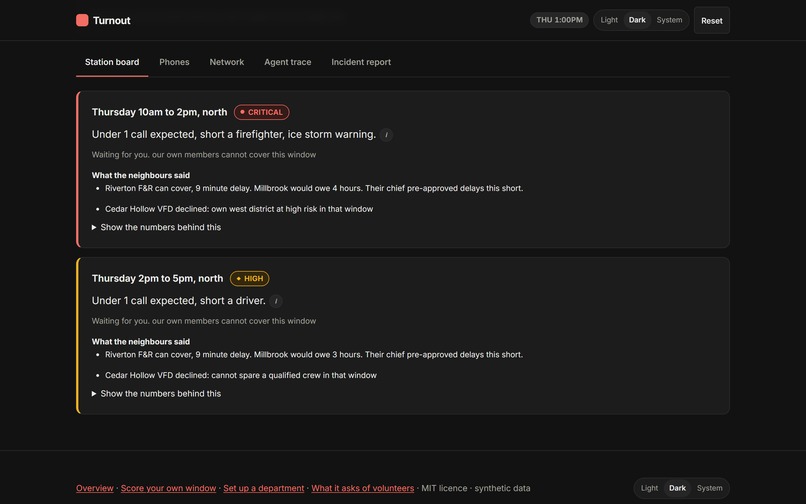Click Riverton line mentioning Millbrook owes 4 hours
This screenshot has width=806, height=504.
(314, 188)
